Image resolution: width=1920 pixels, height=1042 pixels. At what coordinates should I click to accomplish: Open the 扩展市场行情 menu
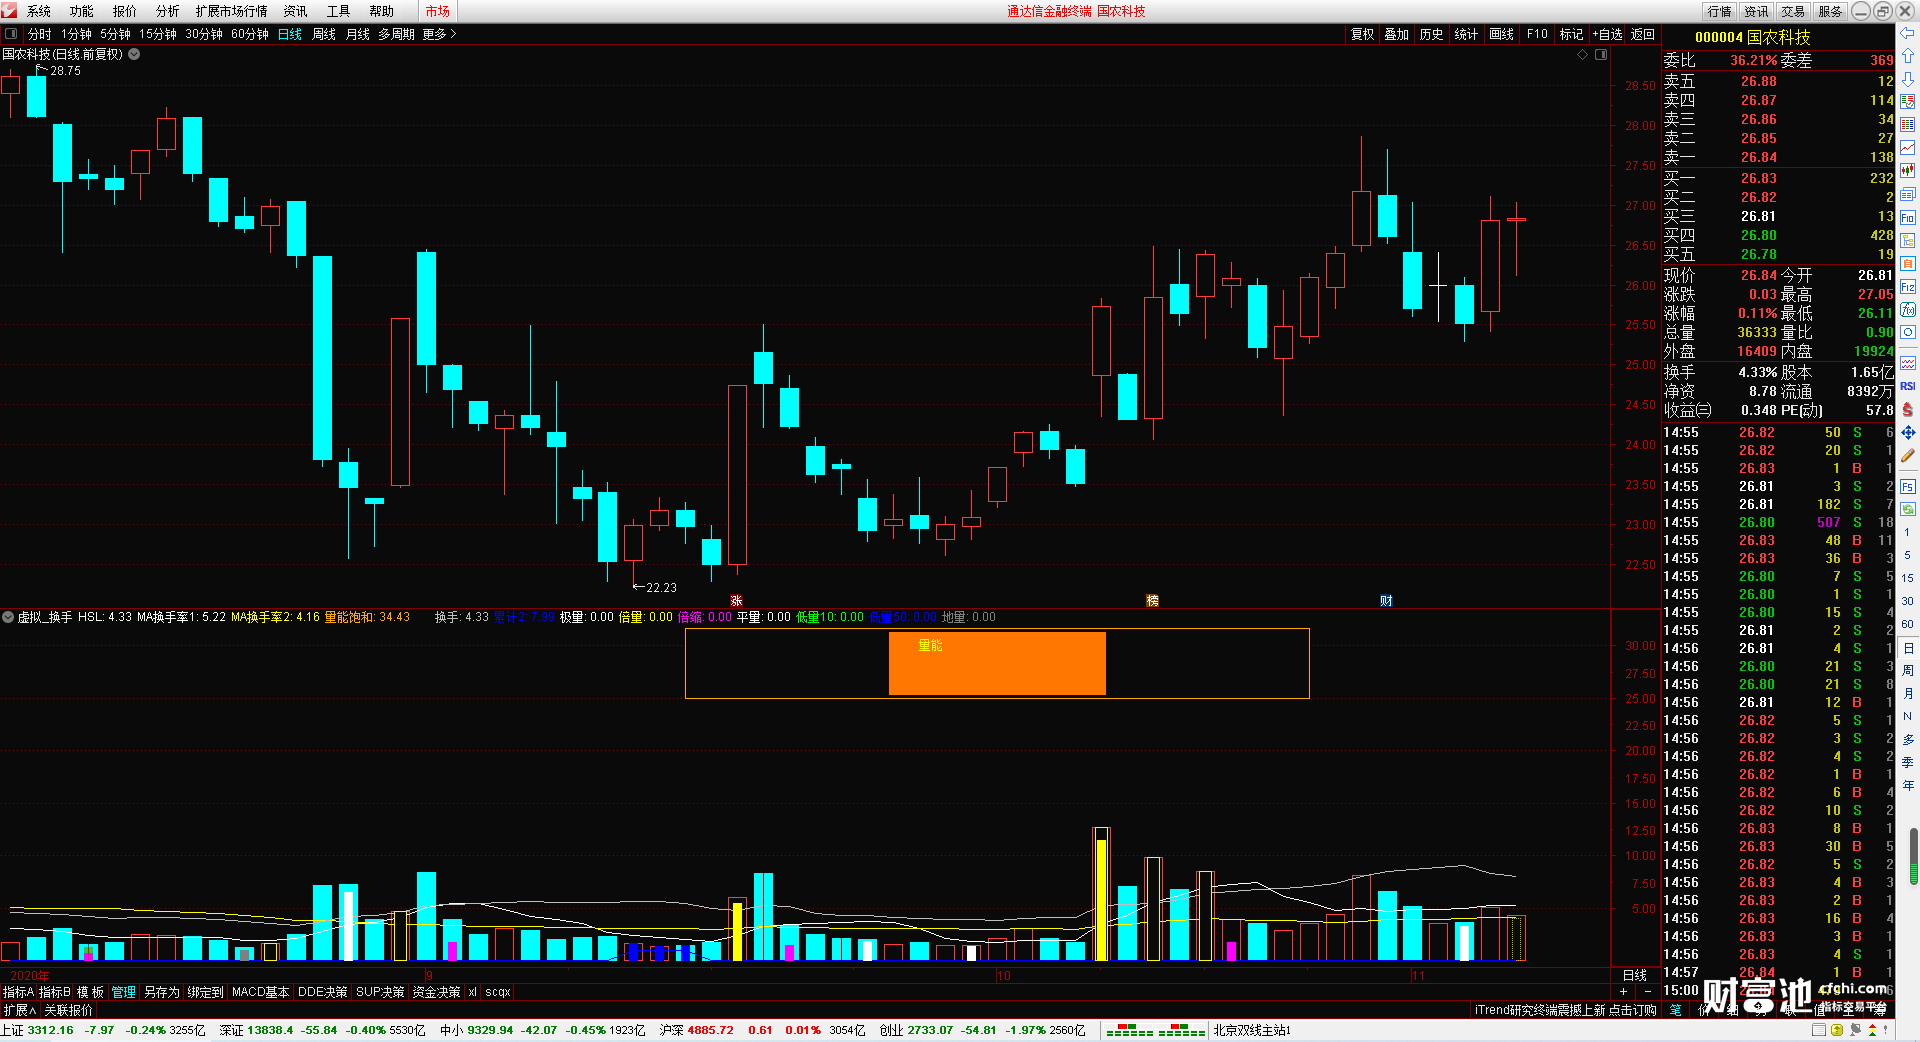click(231, 11)
